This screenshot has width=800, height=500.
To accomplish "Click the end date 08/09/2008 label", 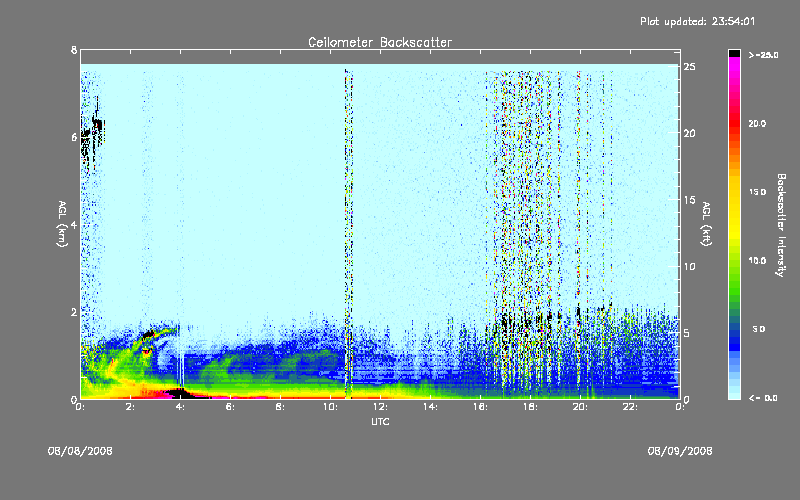I will coord(680,451).
